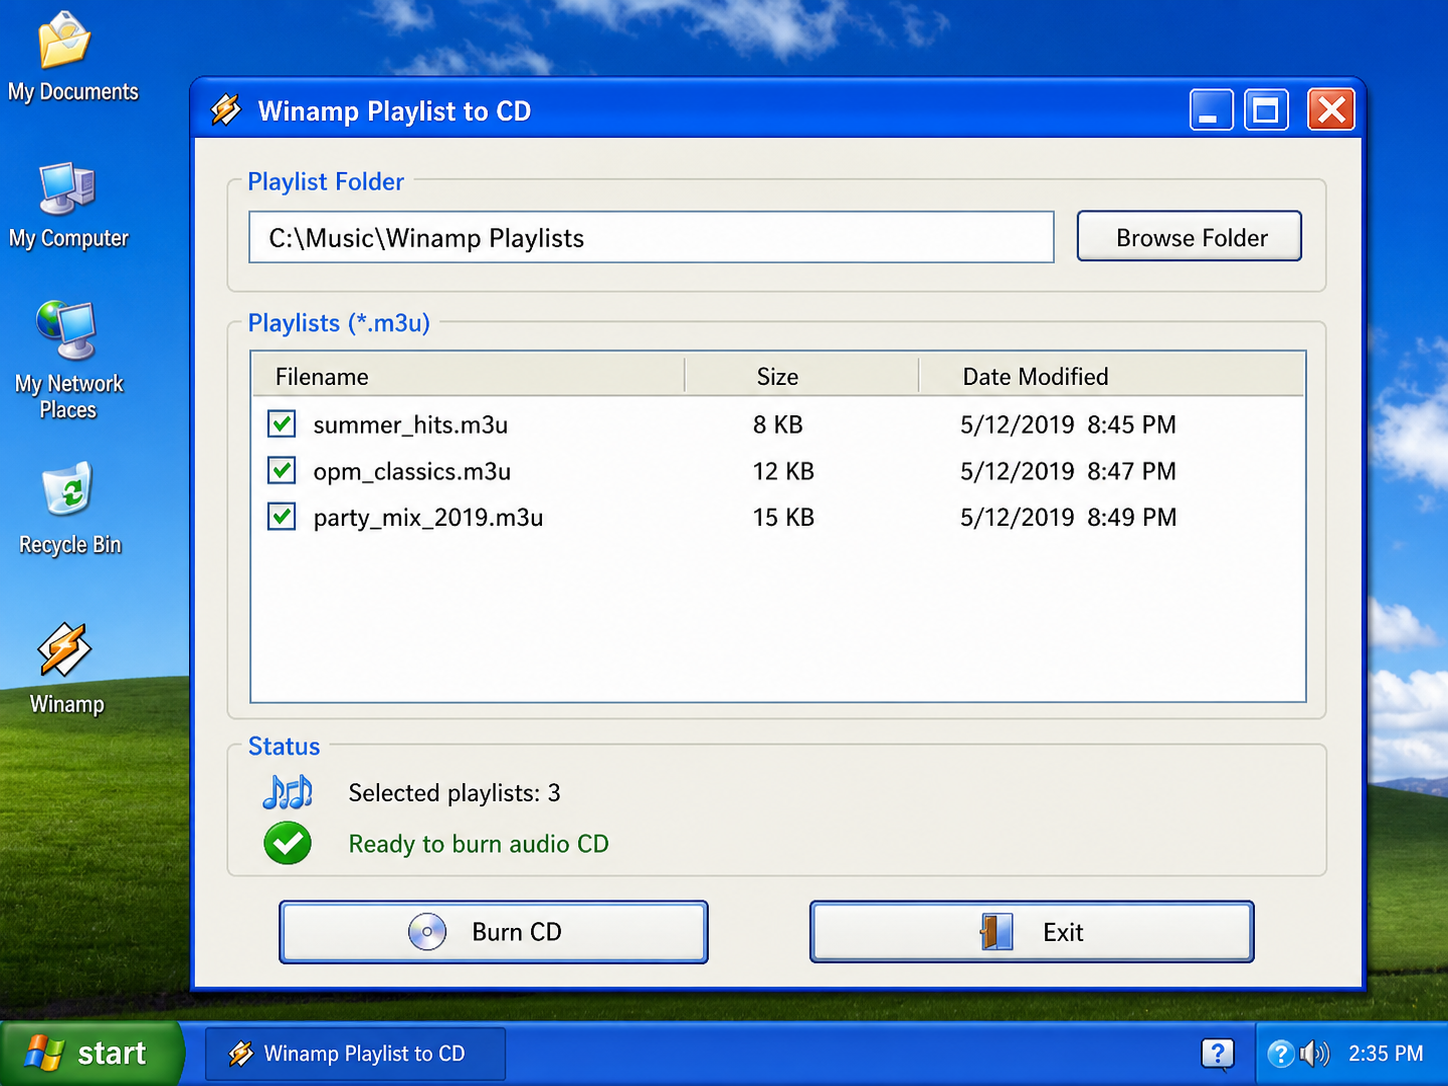Sort by the Size column header
This screenshot has height=1086, width=1448.
tap(801, 376)
